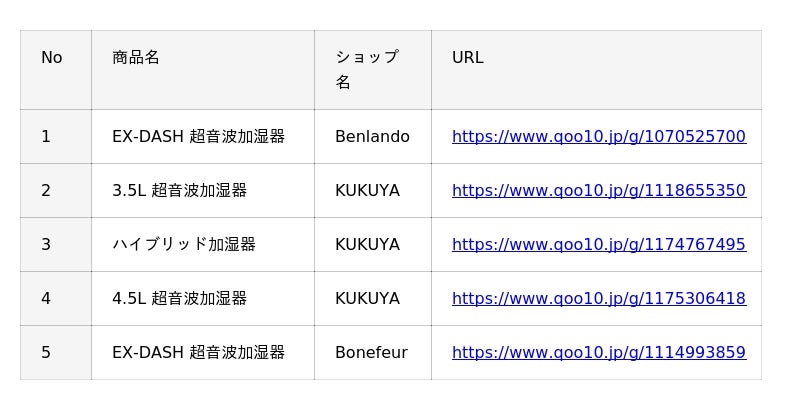Select the ハイブリッド加湿器 product cell
800x410 pixels.
(x=184, y=244)
